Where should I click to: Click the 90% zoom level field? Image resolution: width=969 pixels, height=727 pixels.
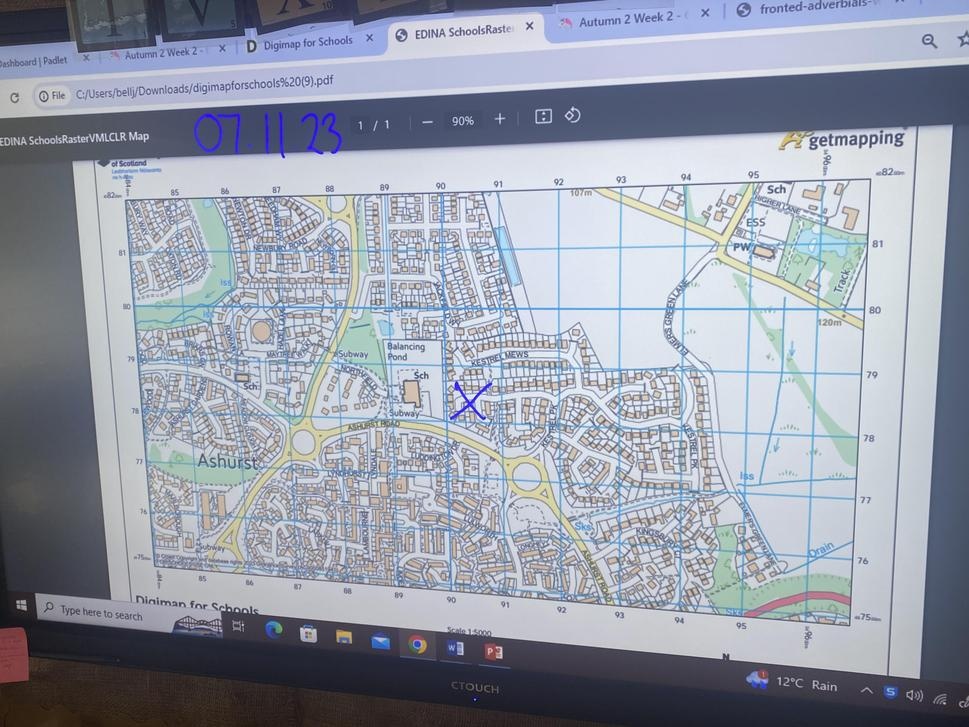[462, 121]
